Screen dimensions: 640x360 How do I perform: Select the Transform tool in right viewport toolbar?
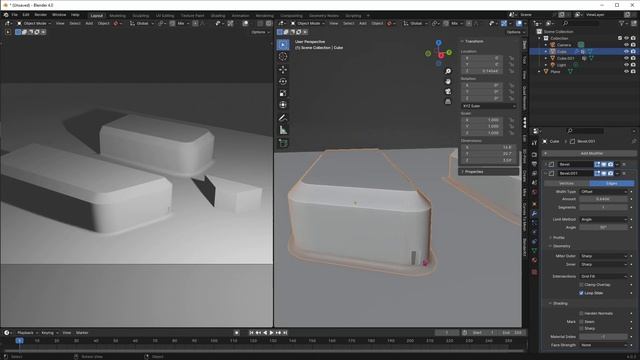click(282, 105)
